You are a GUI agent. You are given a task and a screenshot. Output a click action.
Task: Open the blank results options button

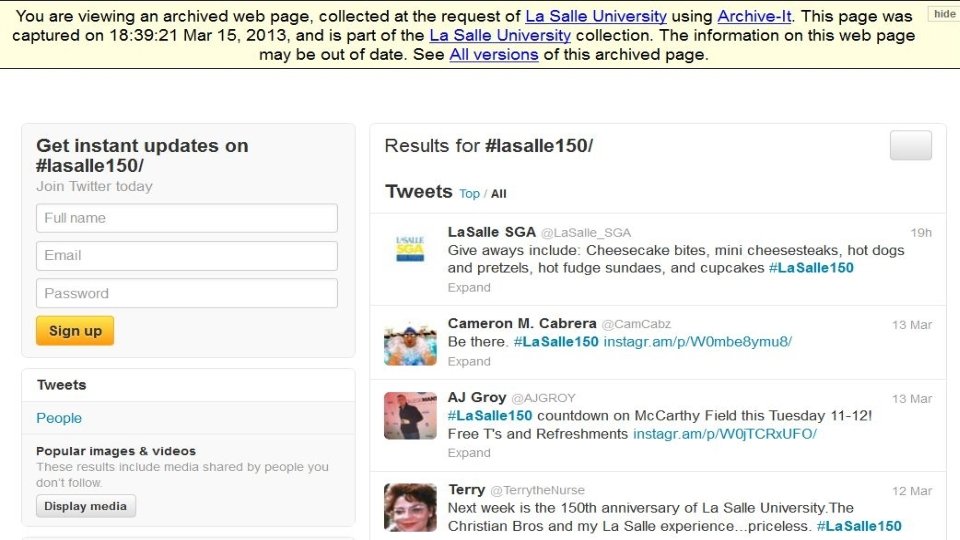[x=910, y=145]
